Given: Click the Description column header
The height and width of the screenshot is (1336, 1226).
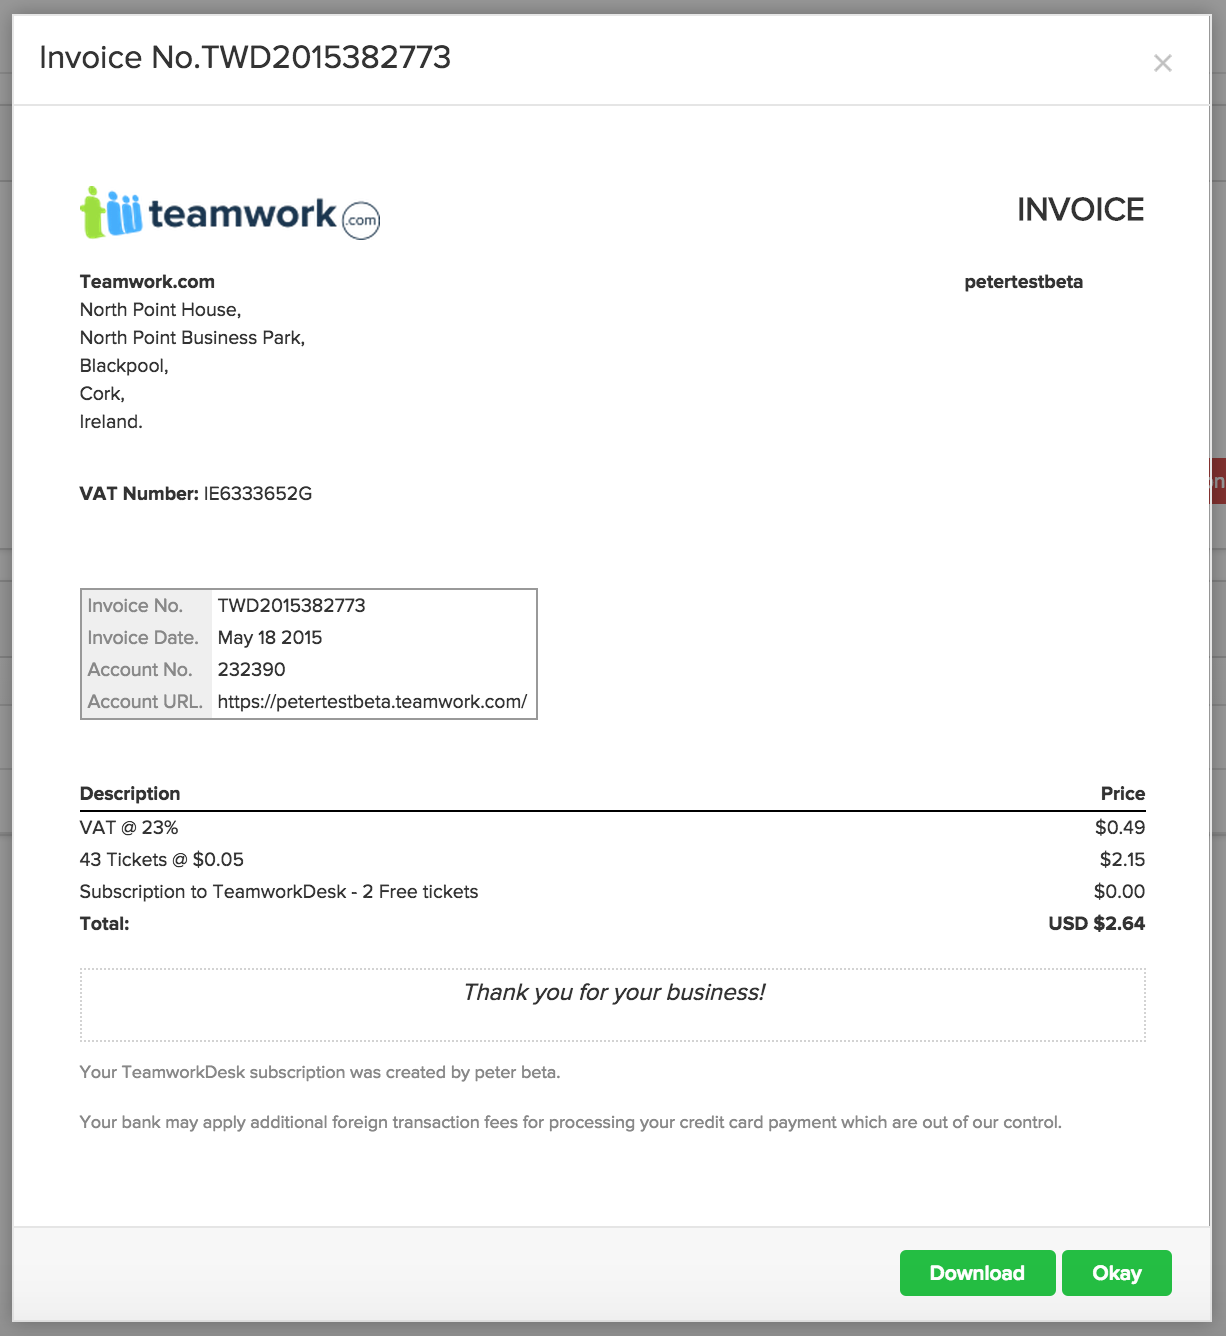Looking at the screenshot, I should (x=130, y=794).
